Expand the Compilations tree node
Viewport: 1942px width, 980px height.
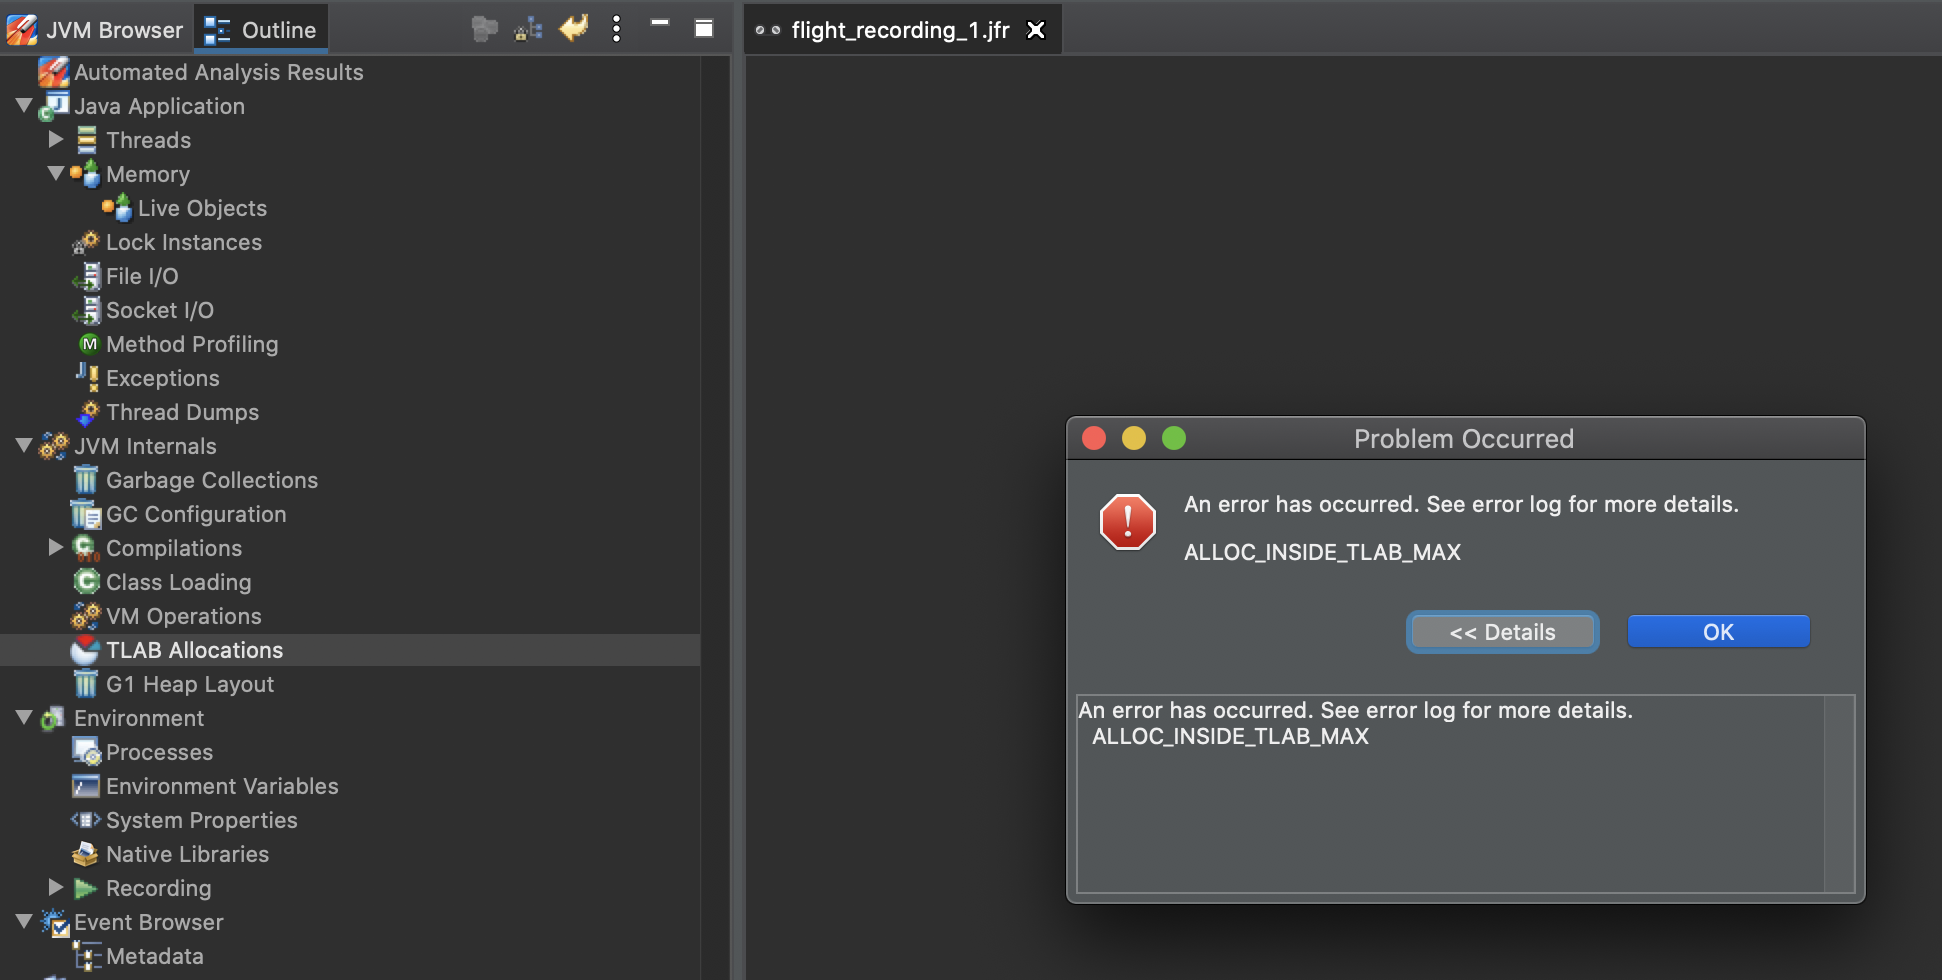tap(56, 547)
